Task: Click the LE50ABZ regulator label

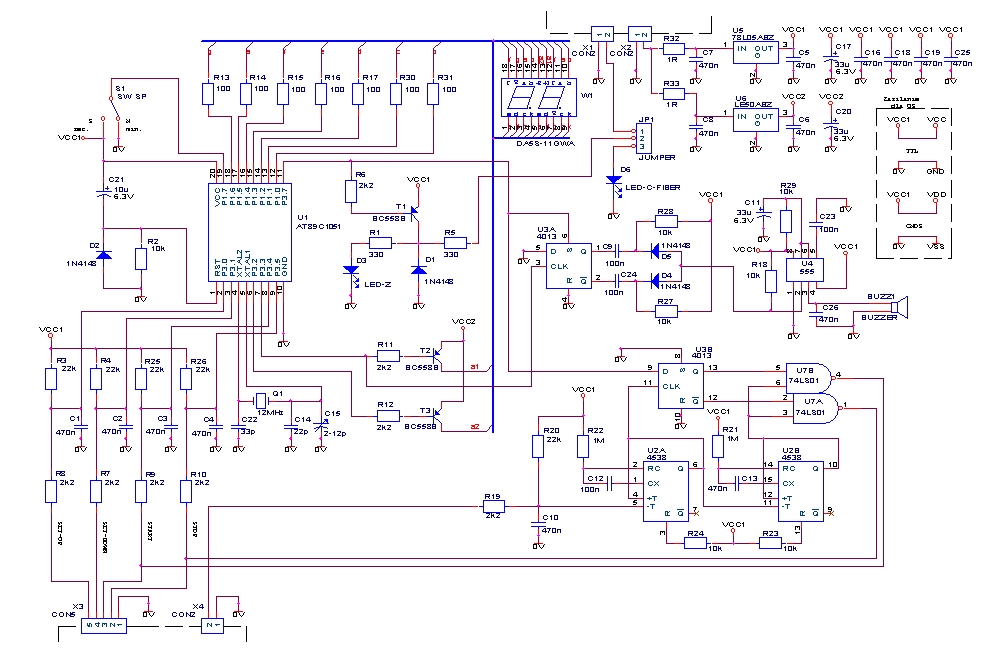Action: click(x=753, y=105)
